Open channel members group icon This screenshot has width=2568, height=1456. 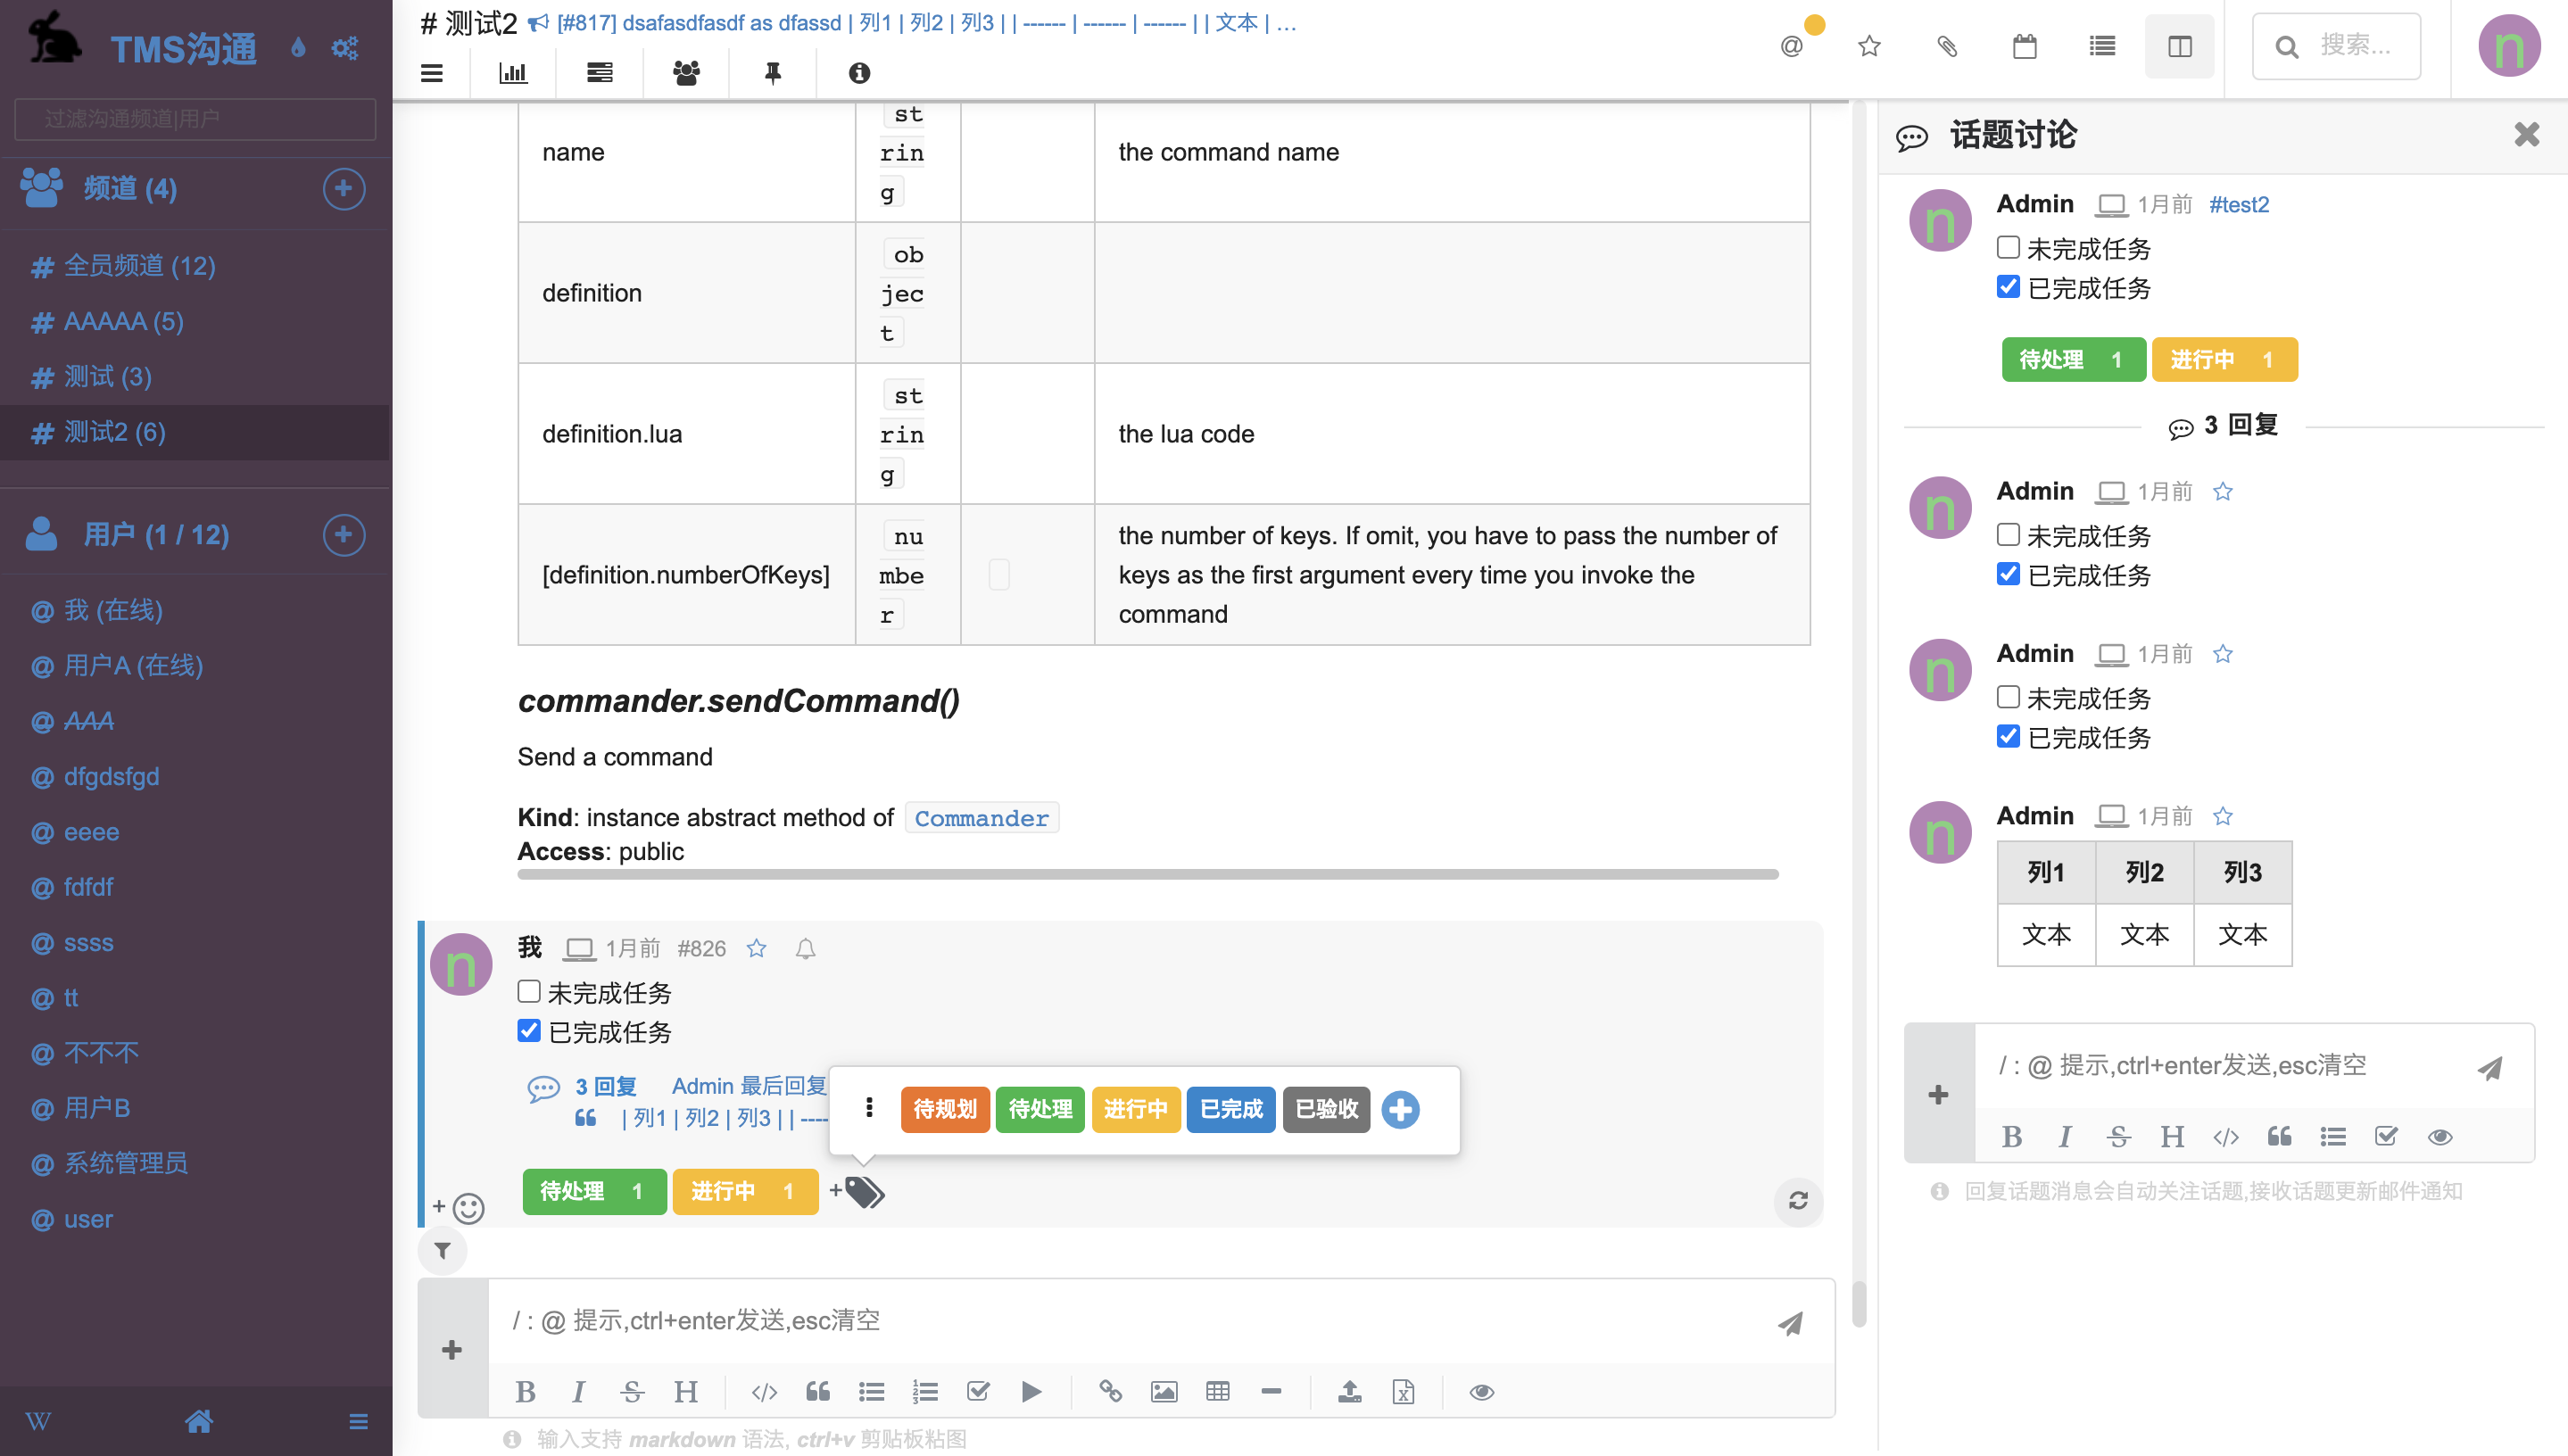point(686,73)
